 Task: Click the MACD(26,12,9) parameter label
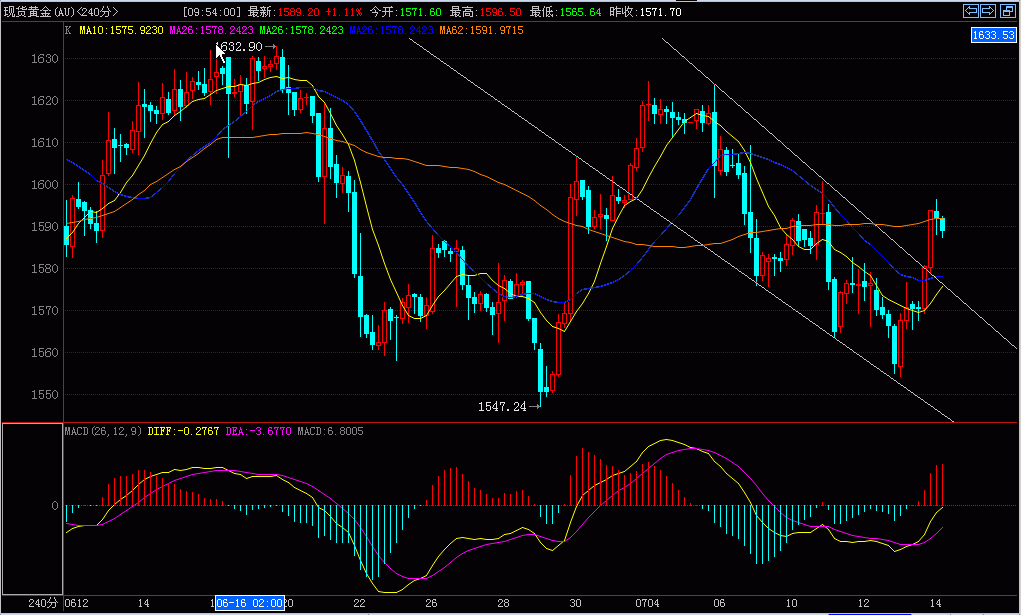point(103,431)
